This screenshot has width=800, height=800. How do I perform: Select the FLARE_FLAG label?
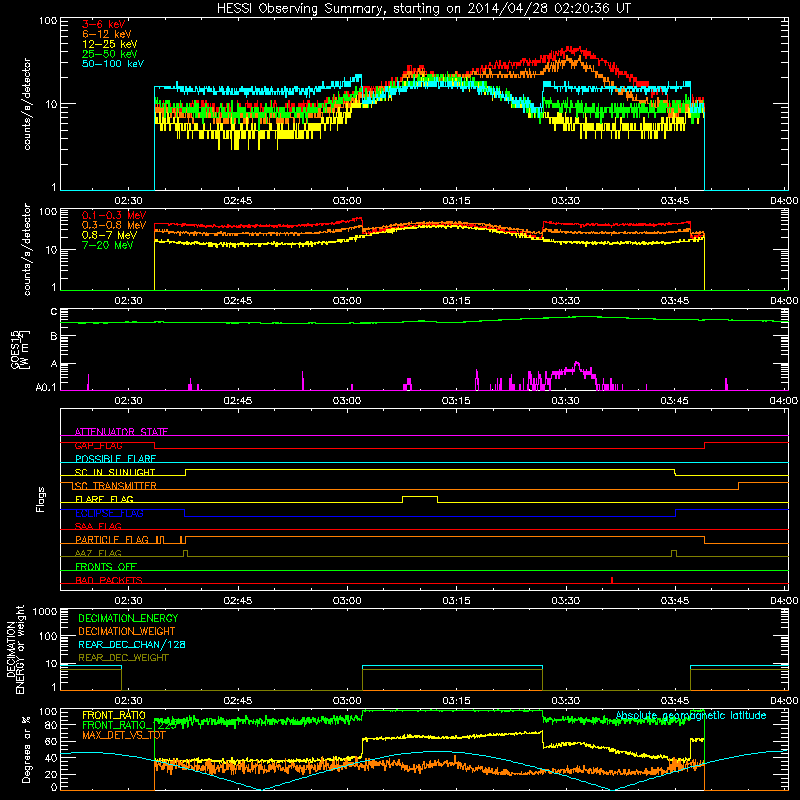pyautogui.click(x=104, y=499)
